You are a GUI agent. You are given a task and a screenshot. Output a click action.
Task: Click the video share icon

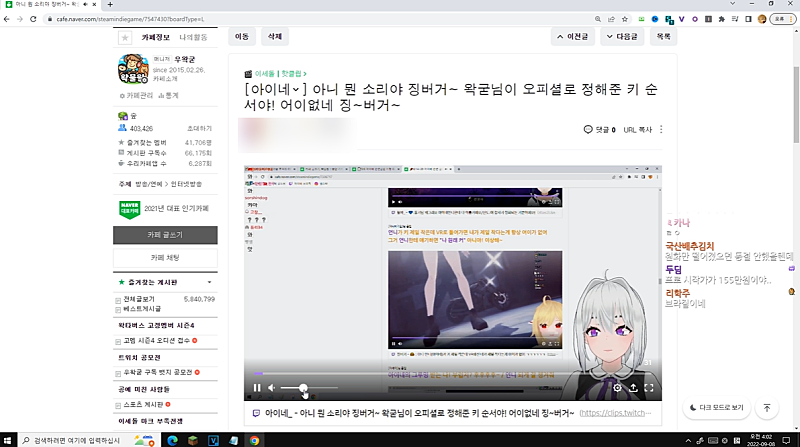coord(633,387)
